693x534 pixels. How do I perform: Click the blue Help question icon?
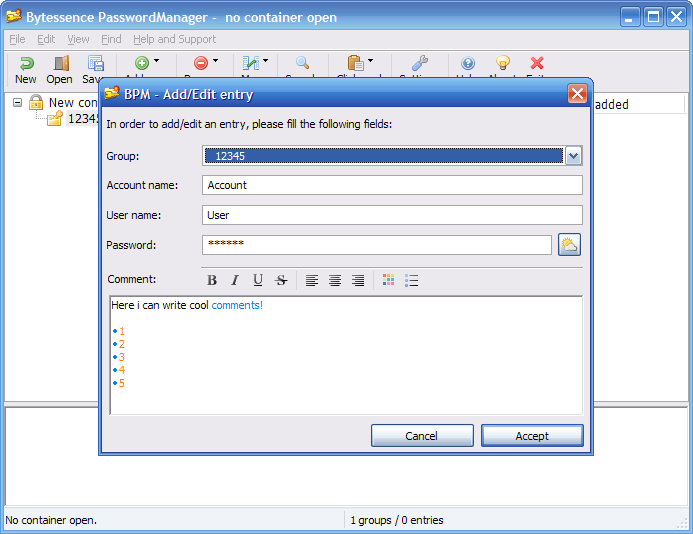(x=468, y=63)
